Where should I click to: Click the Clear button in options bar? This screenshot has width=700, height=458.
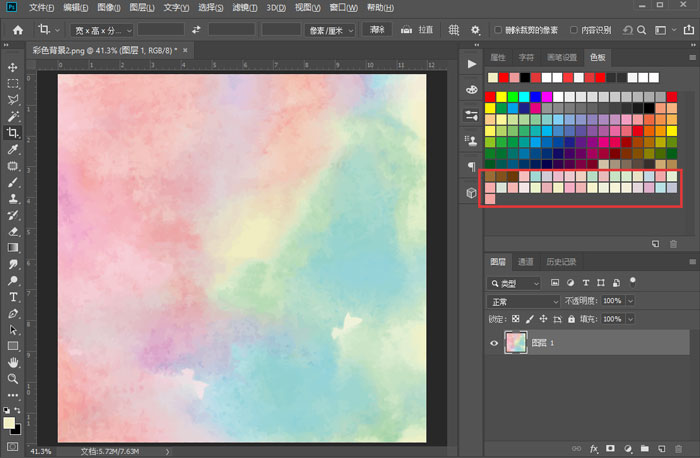coord(377,30)
